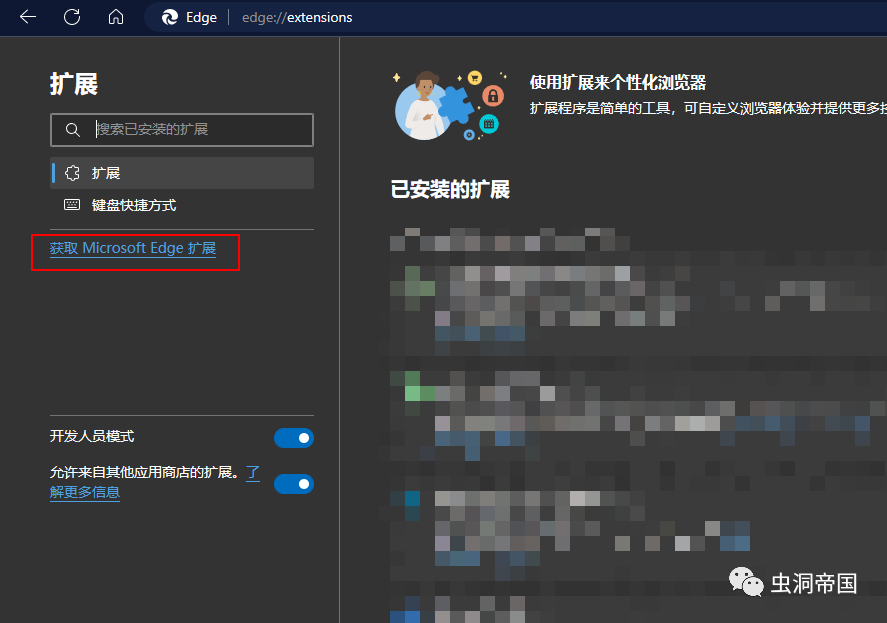The width and height of the screenshot is (887, 623).
Task: Open 获取 Microsoft Edge 扩展 link
Action: pos(133,248)
